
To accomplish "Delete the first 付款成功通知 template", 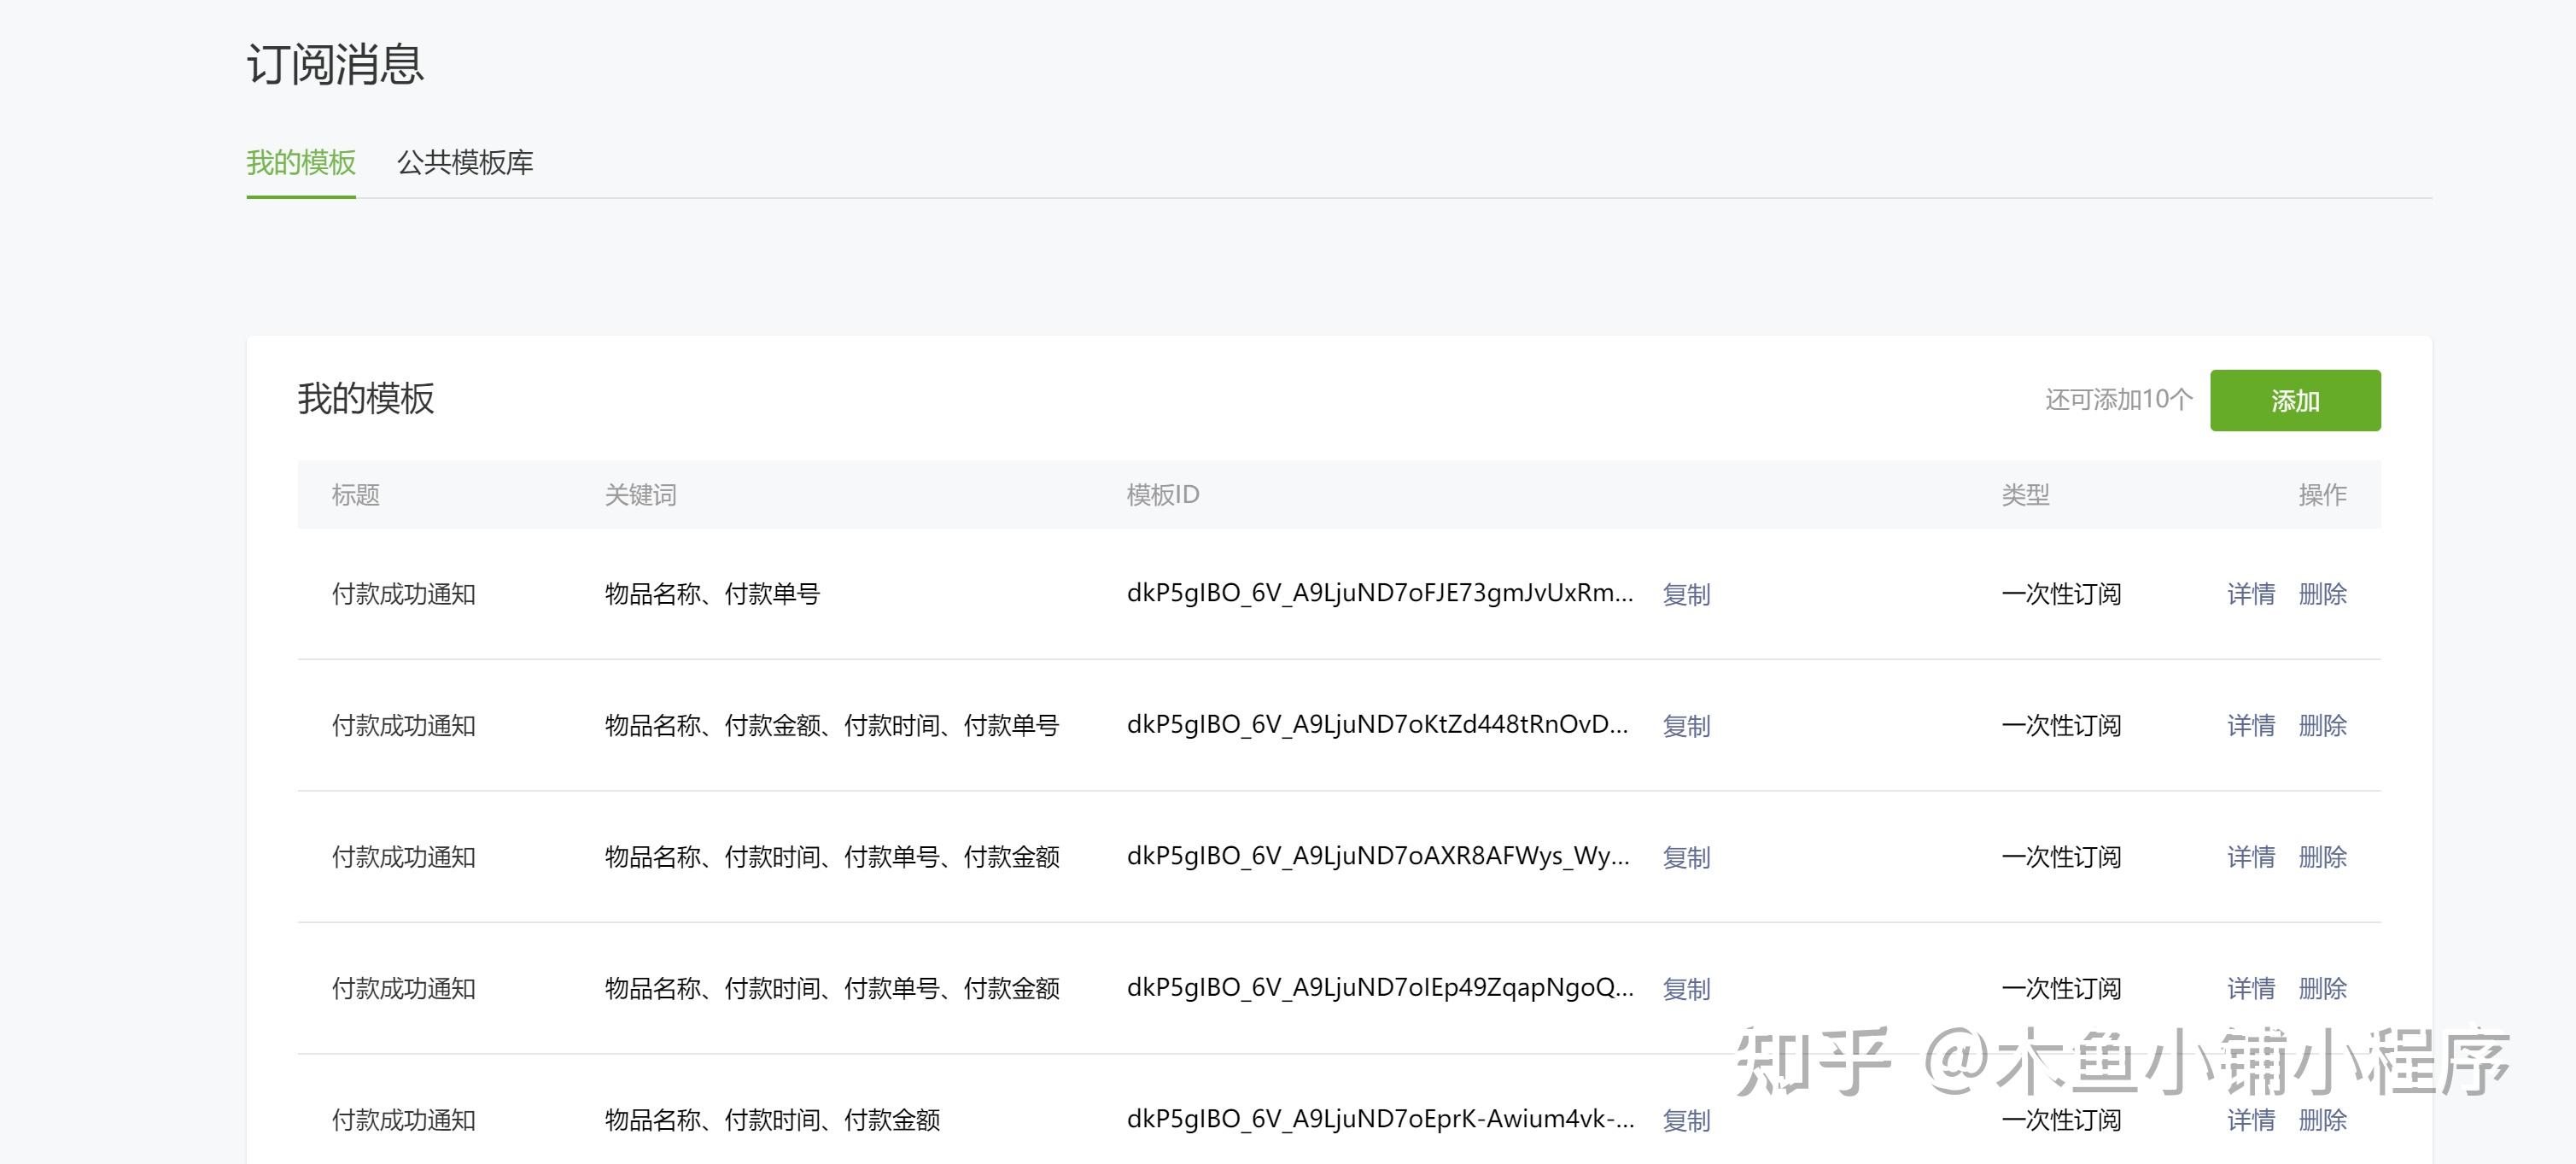I will coord(2322,594).
